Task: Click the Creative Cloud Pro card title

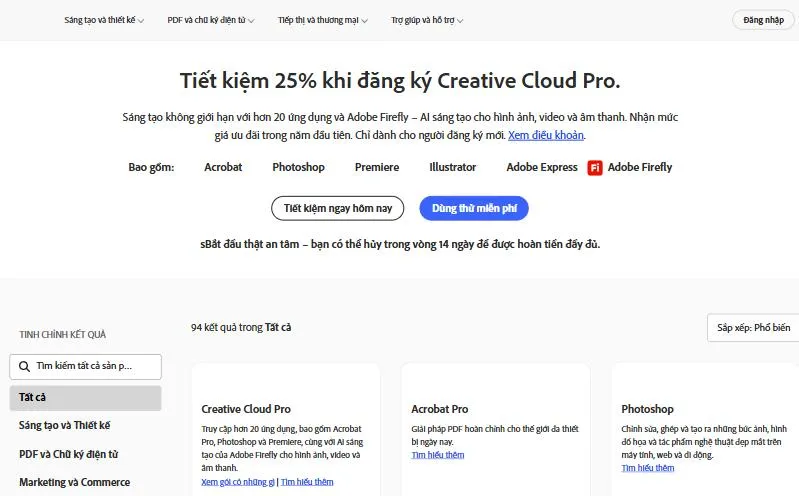Action: tap(246, 409)
